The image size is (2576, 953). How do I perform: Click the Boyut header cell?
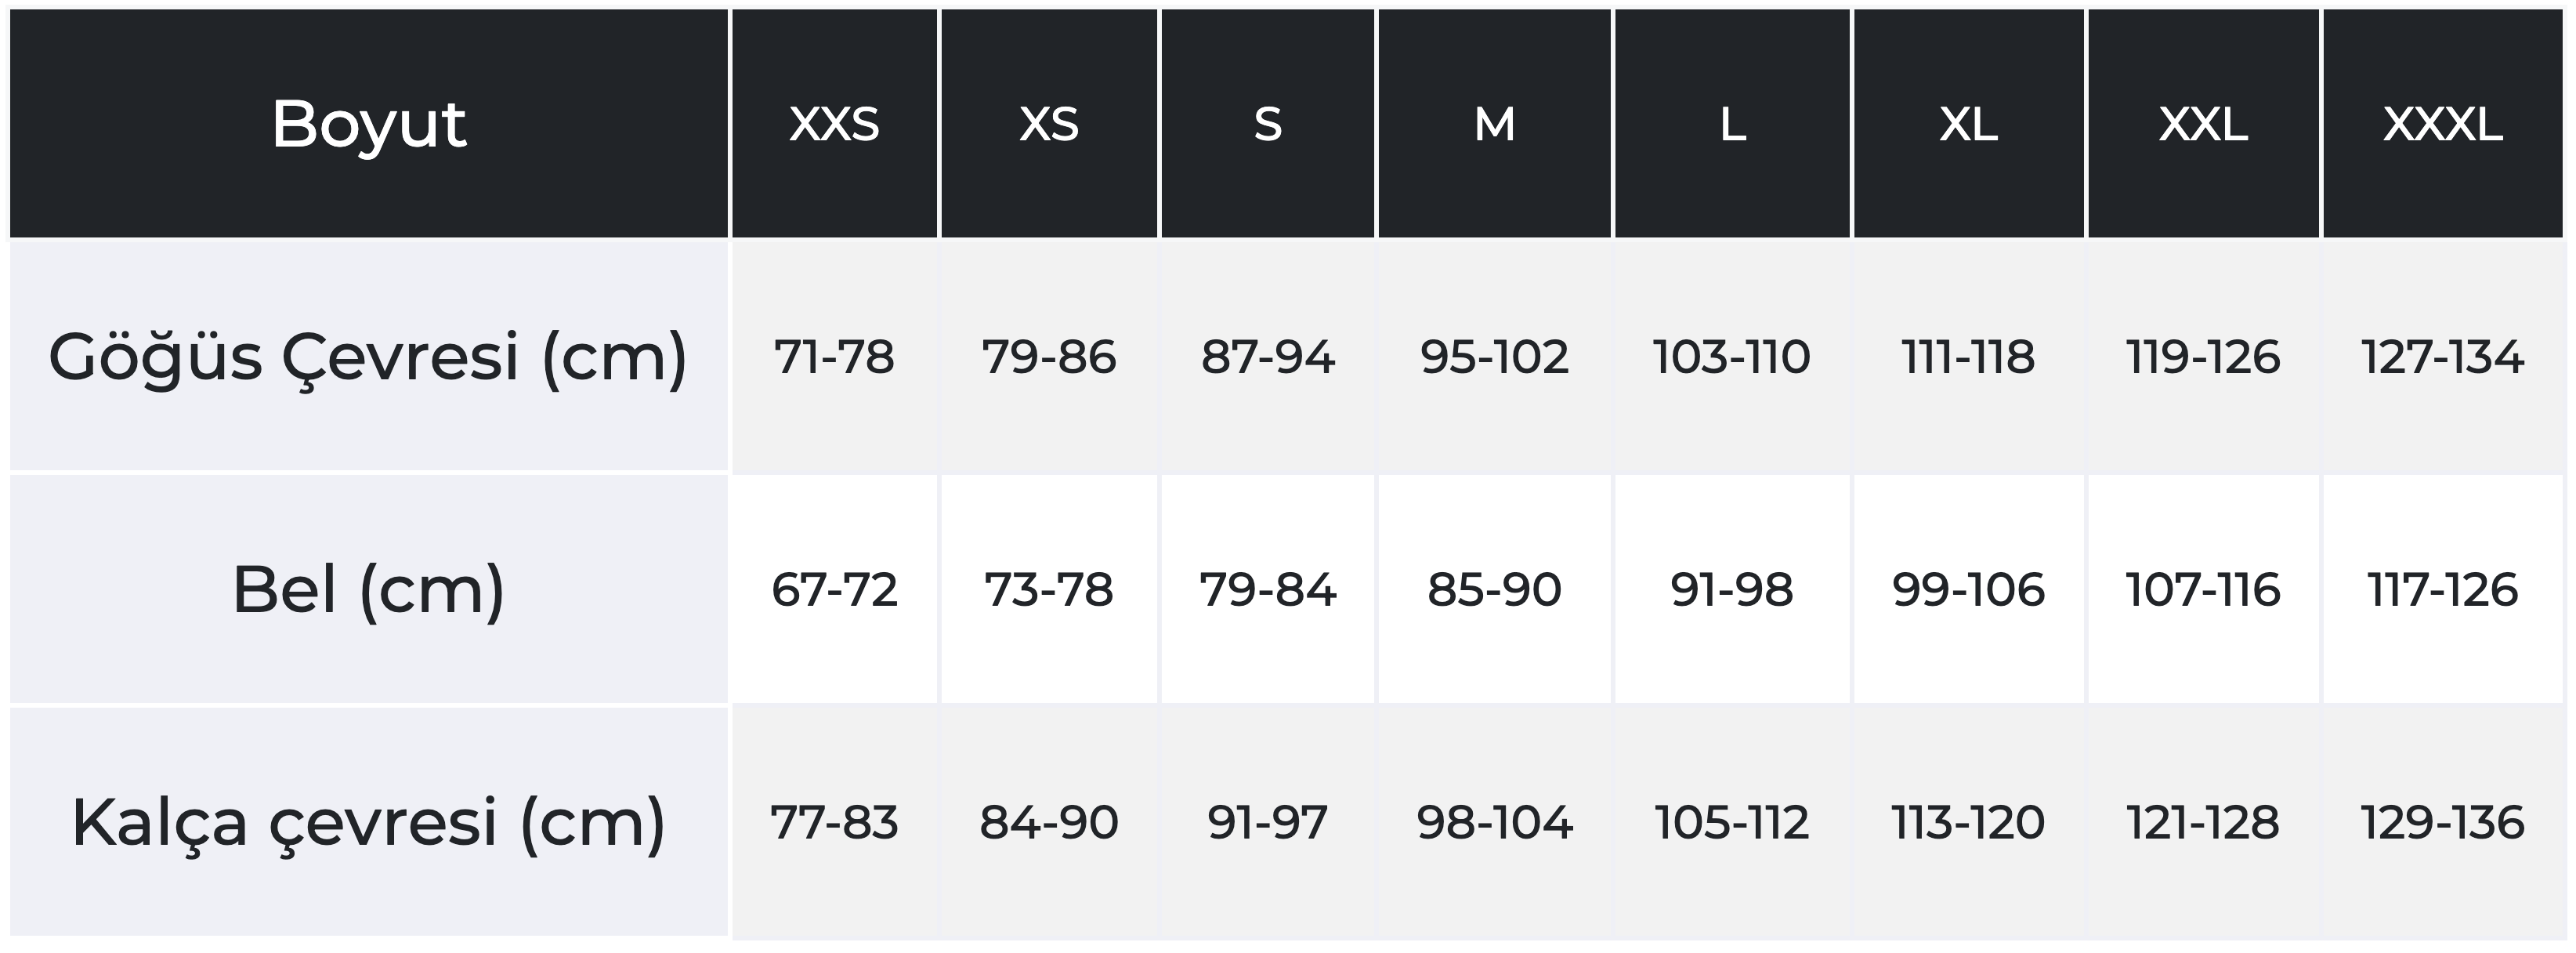coord(369,124)
